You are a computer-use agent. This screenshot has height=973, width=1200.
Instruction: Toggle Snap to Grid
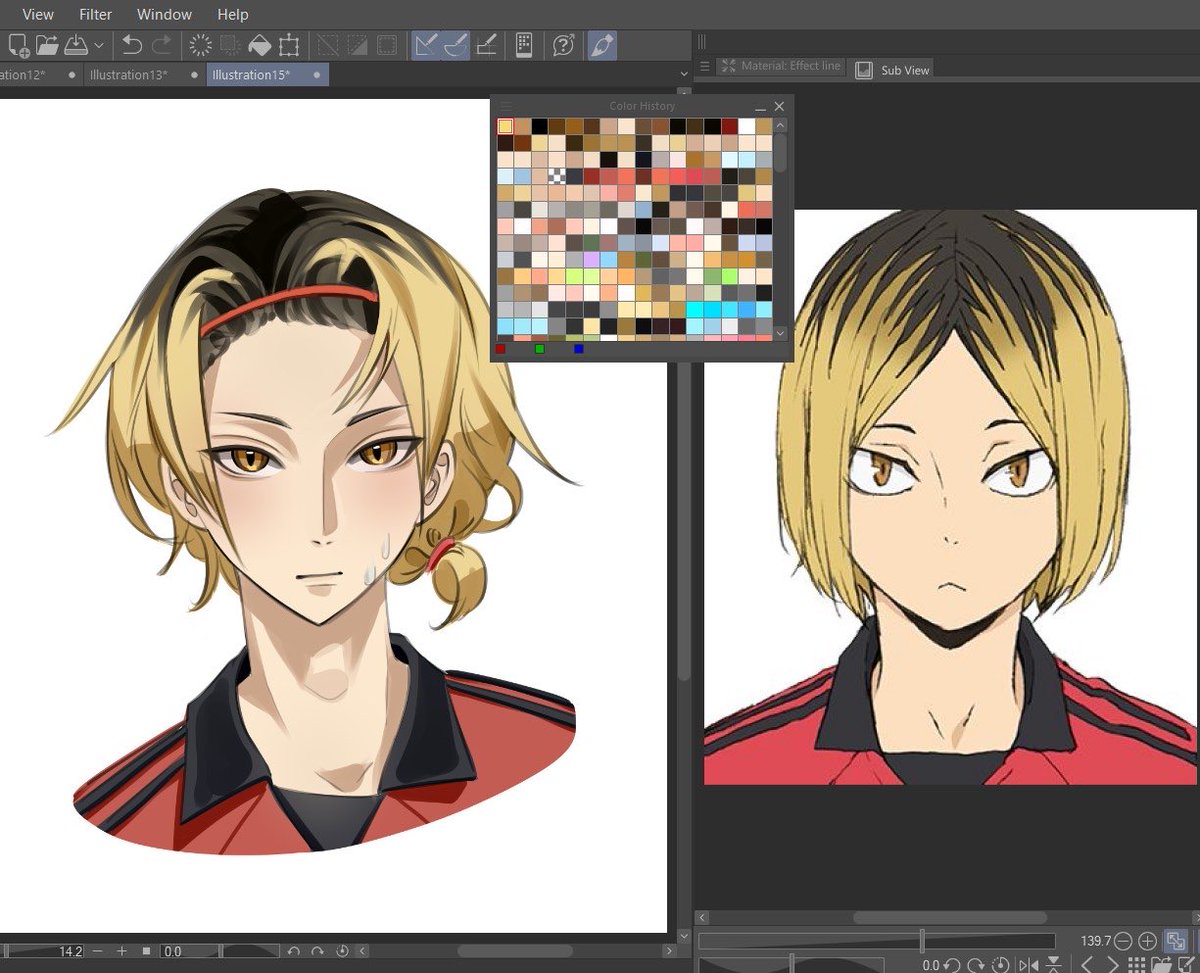[x=486, y=45]
